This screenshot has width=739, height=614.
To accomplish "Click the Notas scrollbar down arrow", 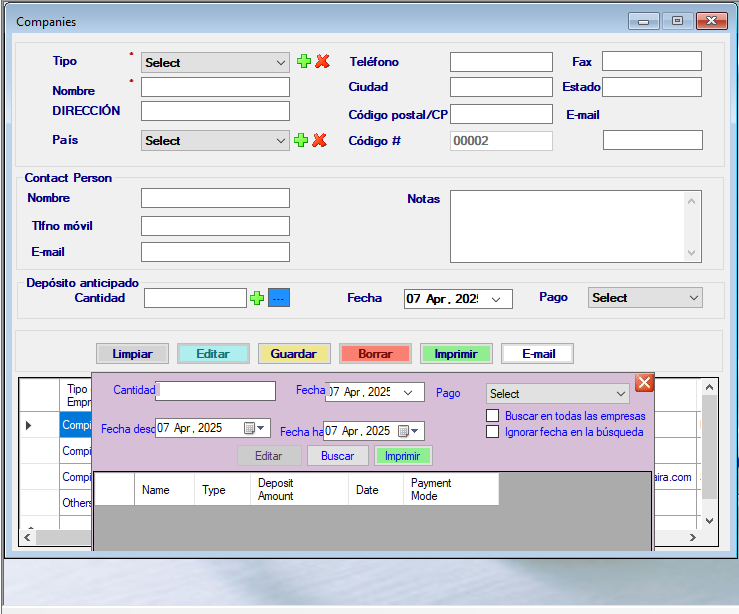I will [692, 254].
